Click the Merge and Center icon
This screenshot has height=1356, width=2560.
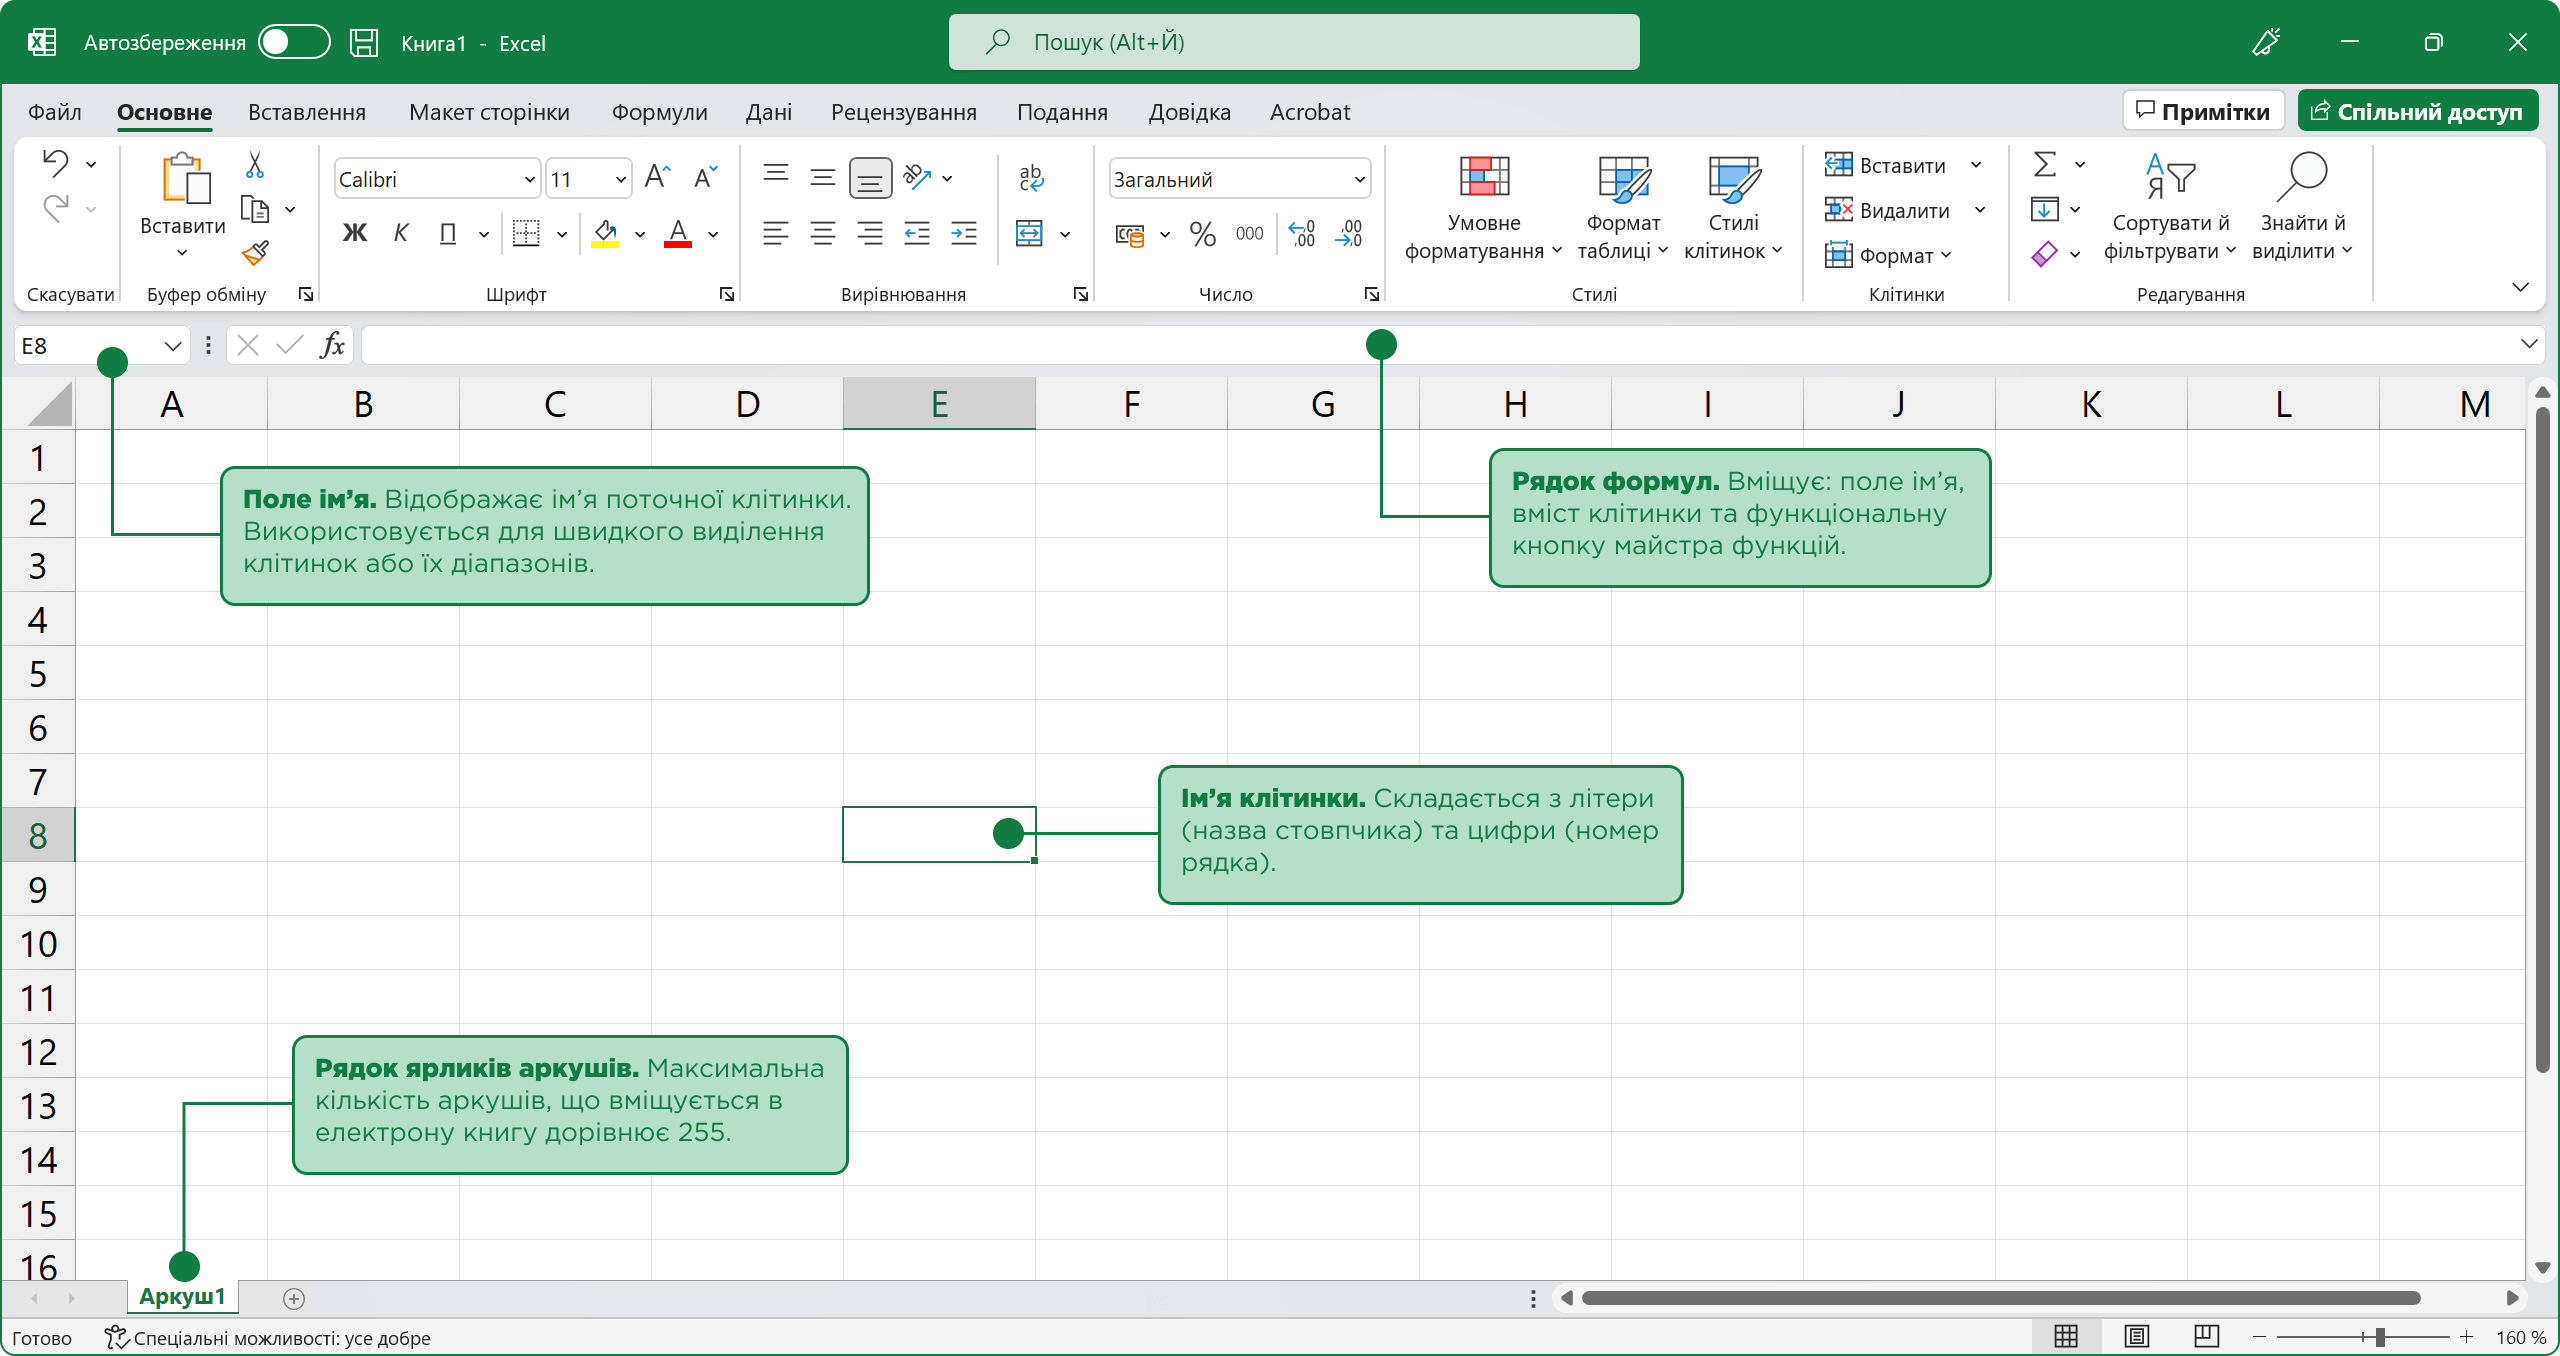point(1029,234)
